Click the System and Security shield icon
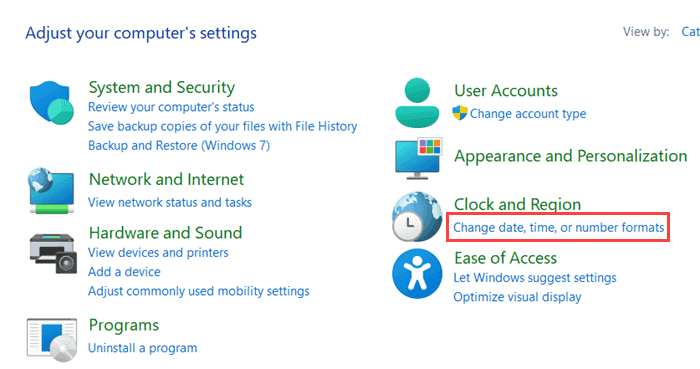Screen dimensions: 700x369 pyautogui.click(x=51, y=103)
